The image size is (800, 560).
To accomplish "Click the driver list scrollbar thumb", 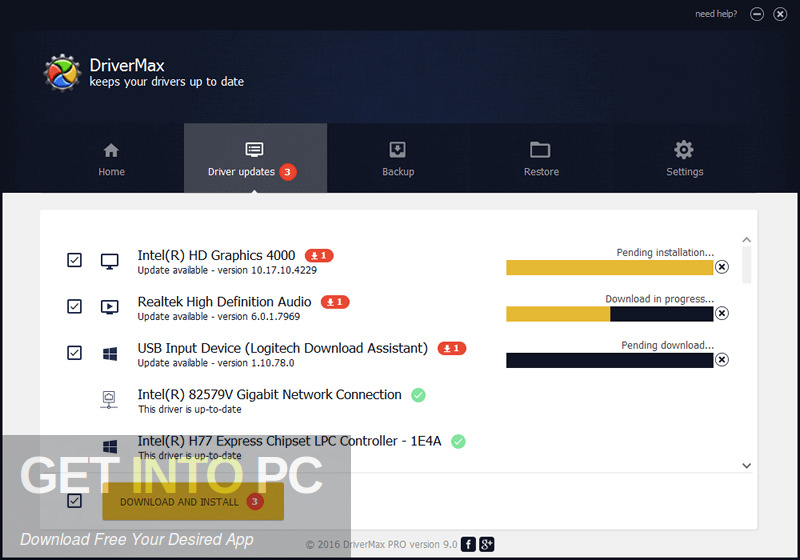I will (746, 265).
